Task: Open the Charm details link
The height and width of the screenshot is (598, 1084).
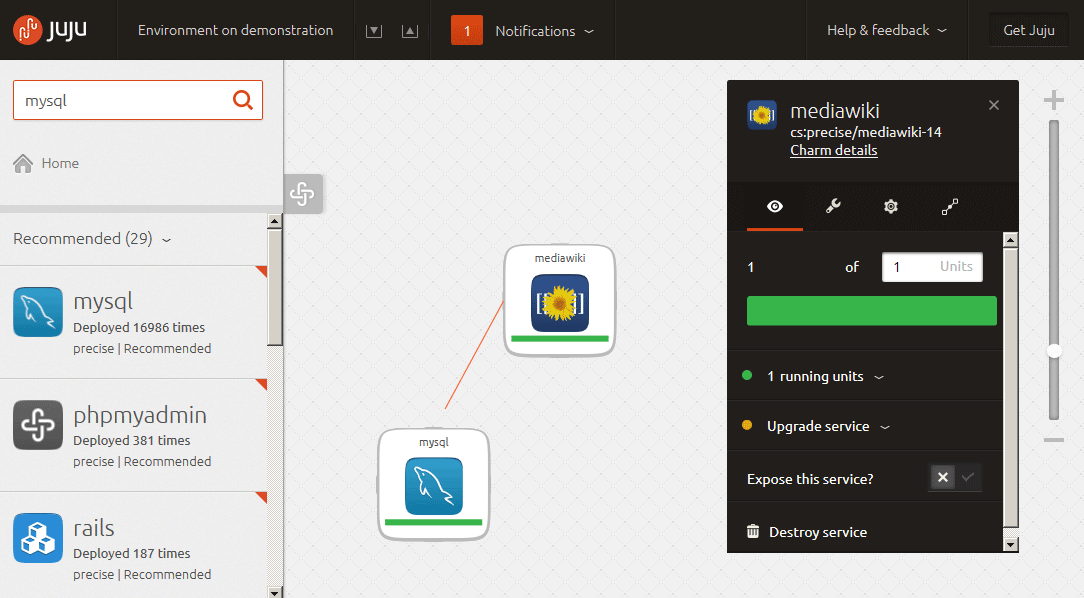Action: coord(834,150)
